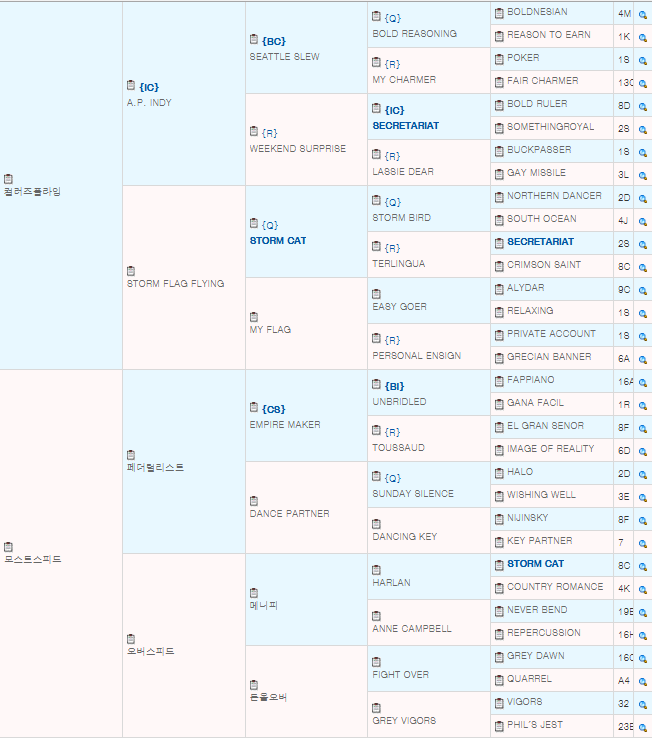The width and height of the screenshot is (652, 738).
Task: Click the clipboard icon next to WISHING WELL
Action: coord(499,497)
